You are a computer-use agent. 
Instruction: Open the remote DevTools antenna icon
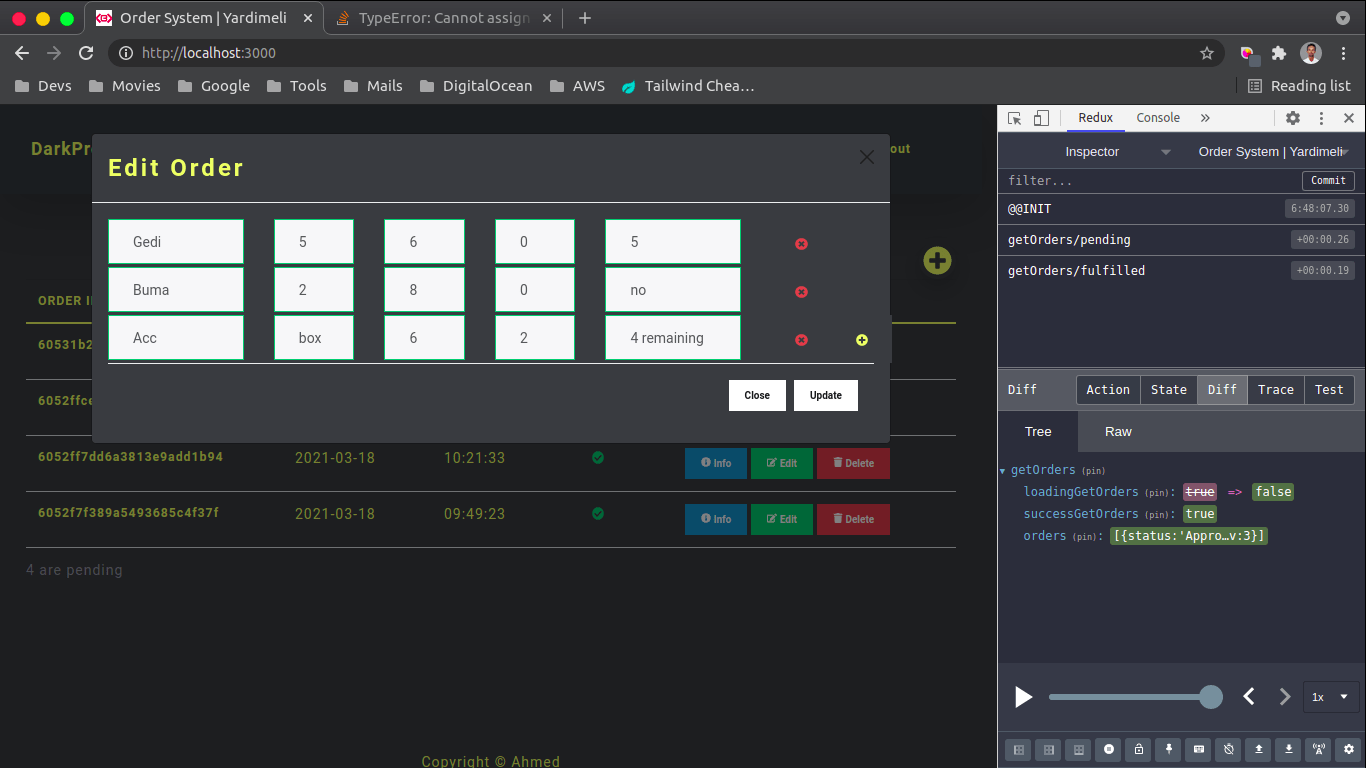1319,749
